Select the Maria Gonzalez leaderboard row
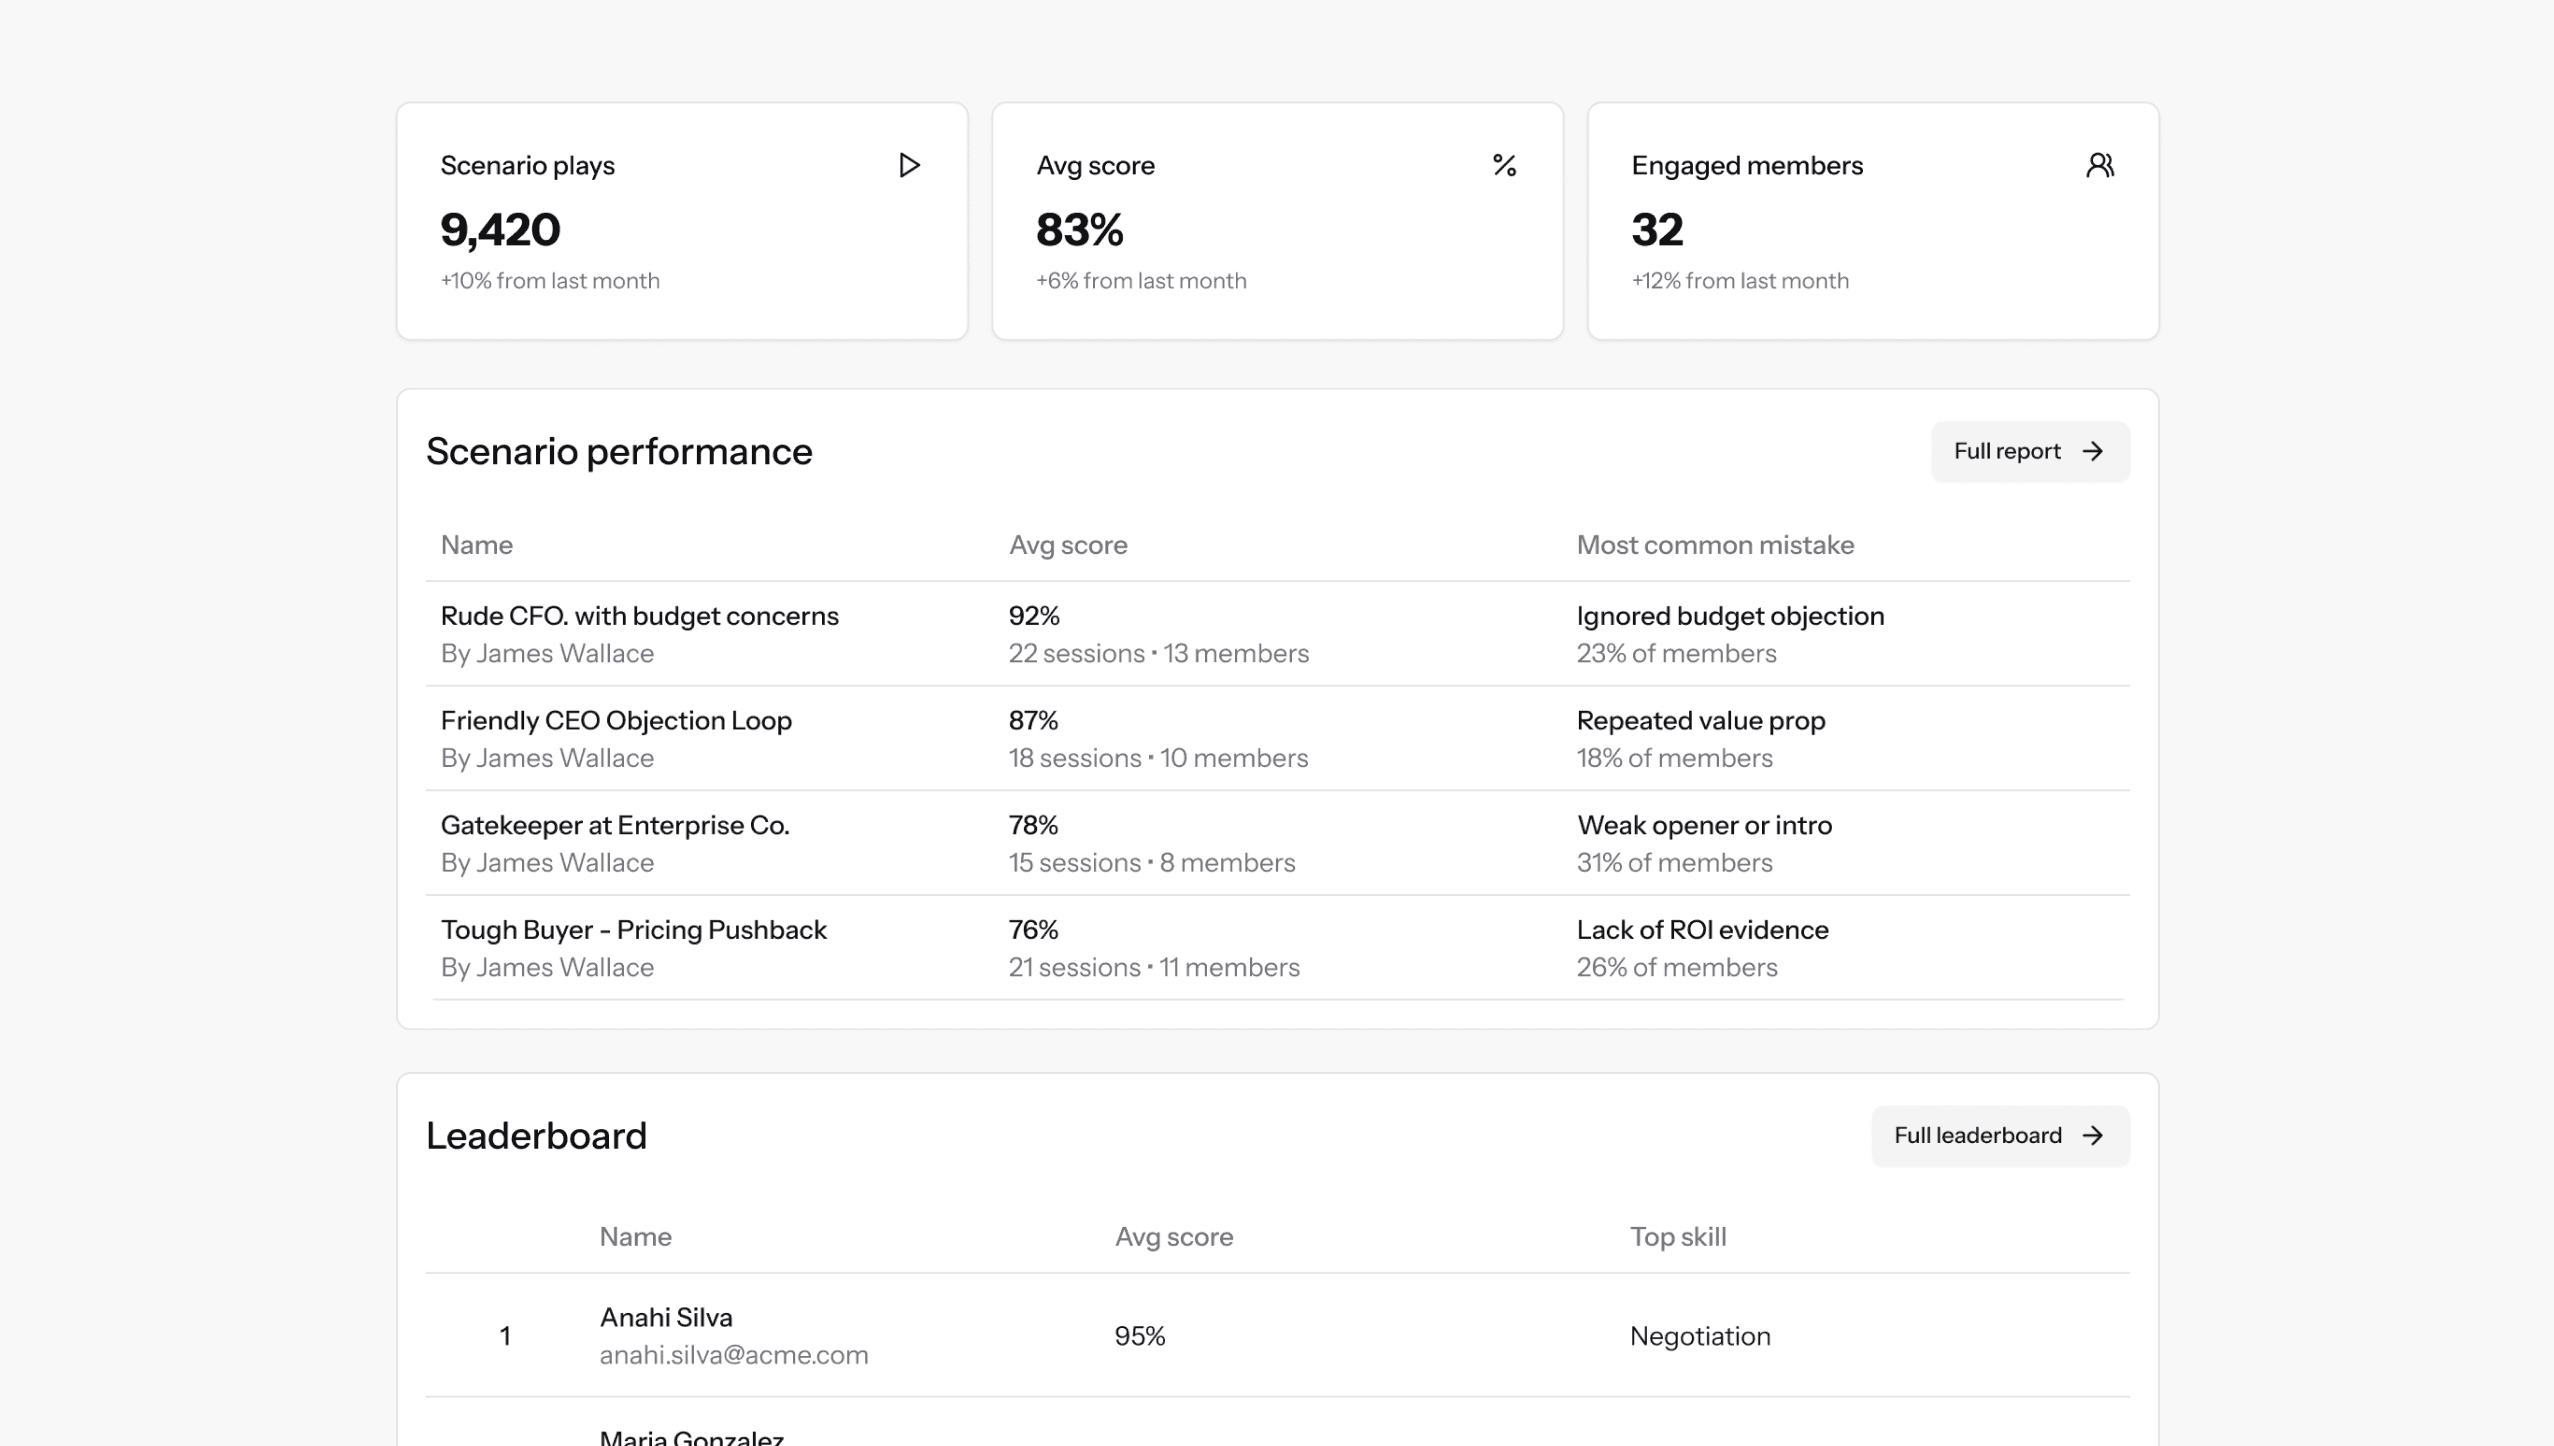The image size is (2554, 1446). click(691, 1438)
